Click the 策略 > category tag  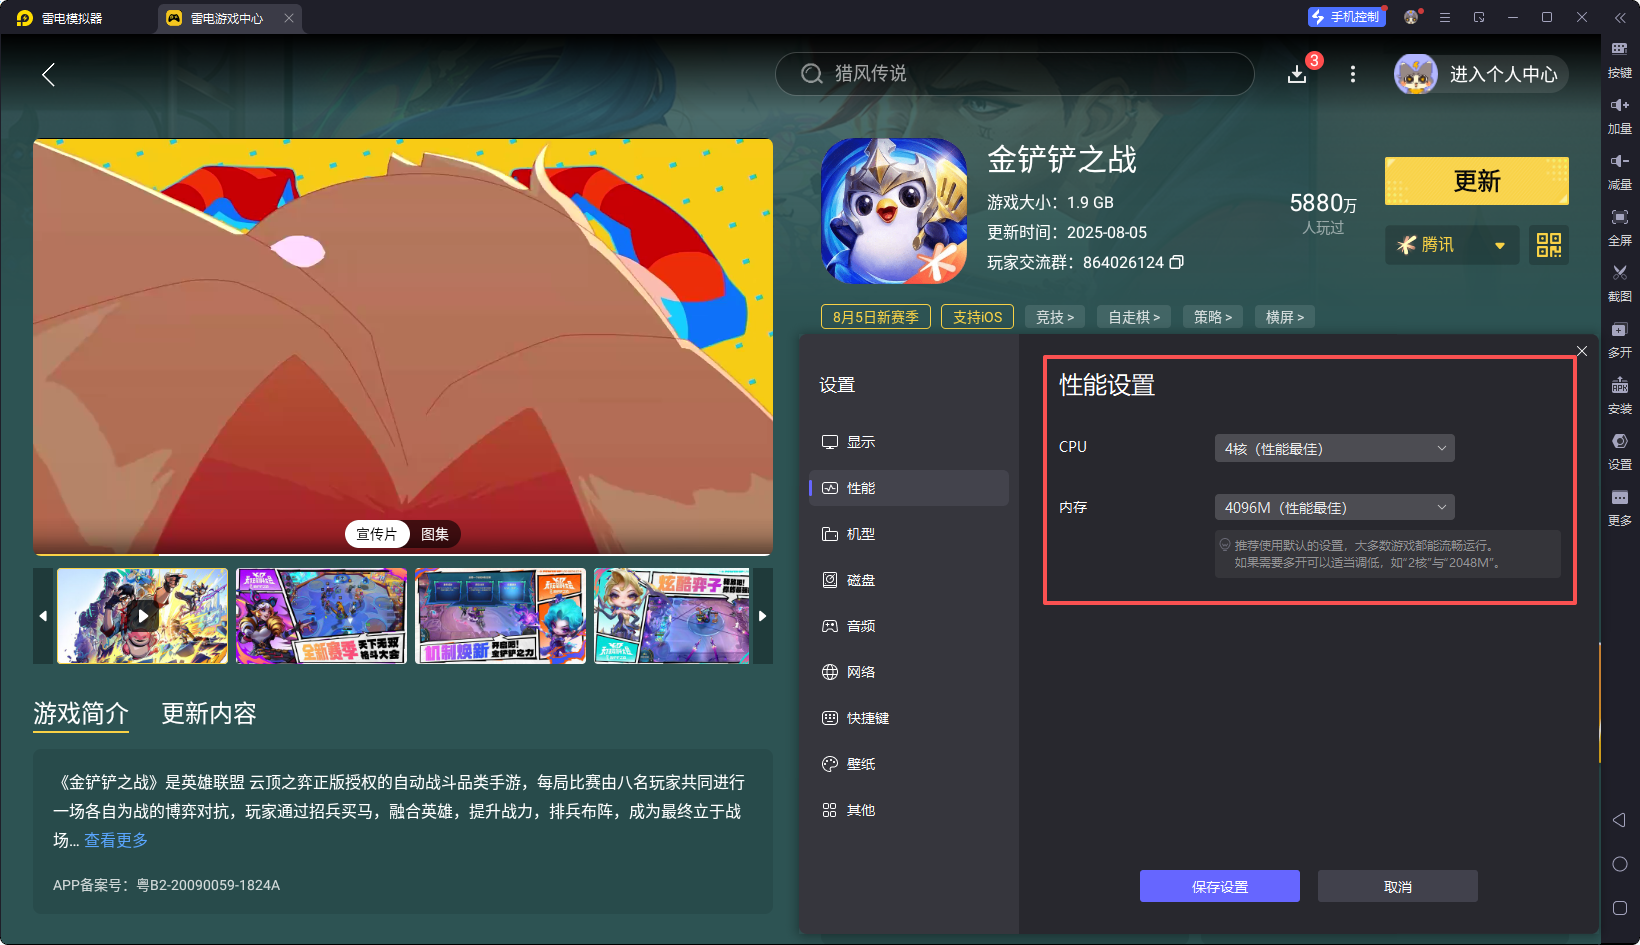[x=1213, y=317]
